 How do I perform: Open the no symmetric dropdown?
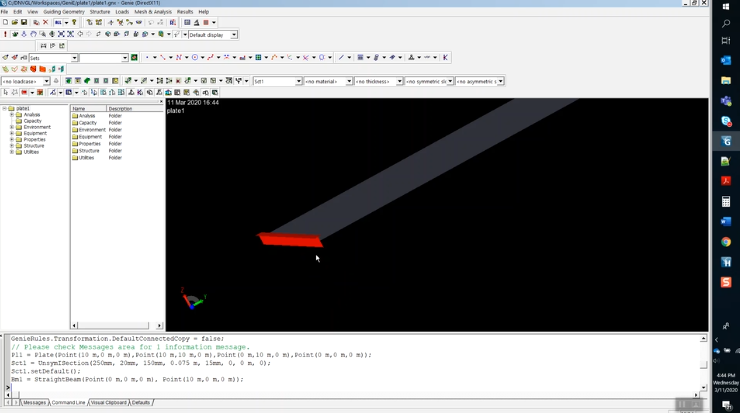450,81
